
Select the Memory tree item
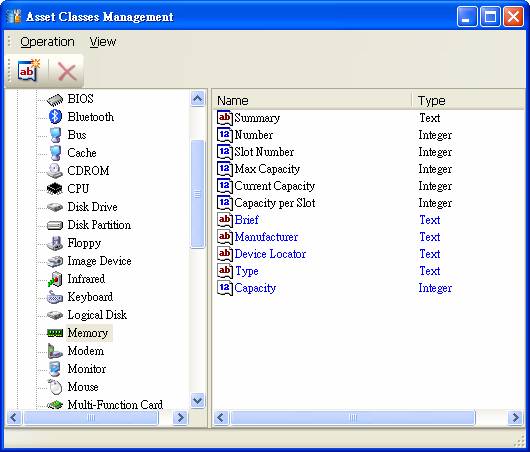coord(88,333)
